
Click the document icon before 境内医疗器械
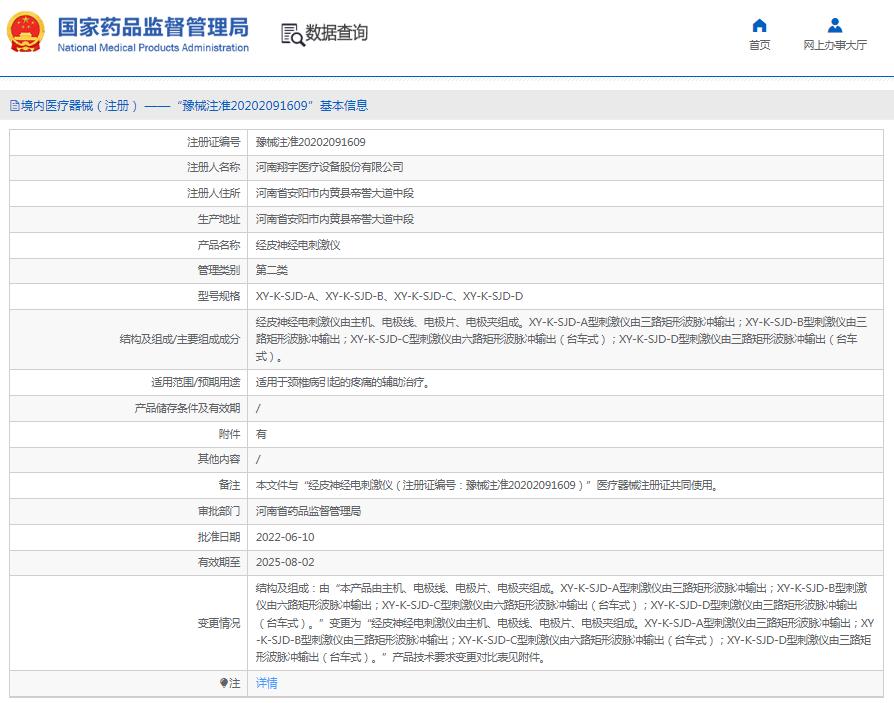14,105
